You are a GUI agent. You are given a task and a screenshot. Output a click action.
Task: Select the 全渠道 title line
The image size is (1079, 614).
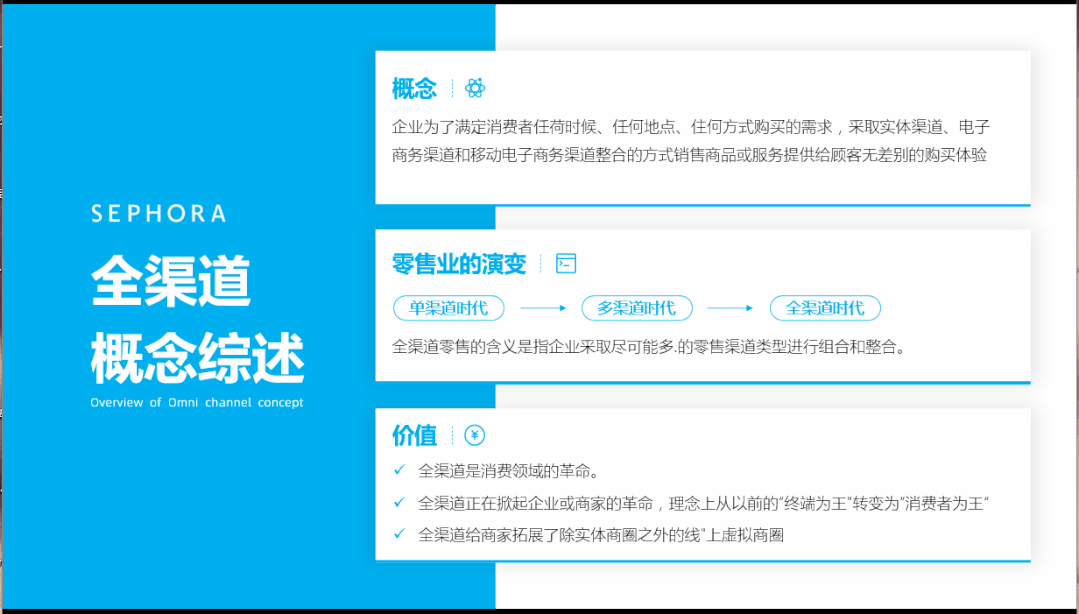point(171,284)
